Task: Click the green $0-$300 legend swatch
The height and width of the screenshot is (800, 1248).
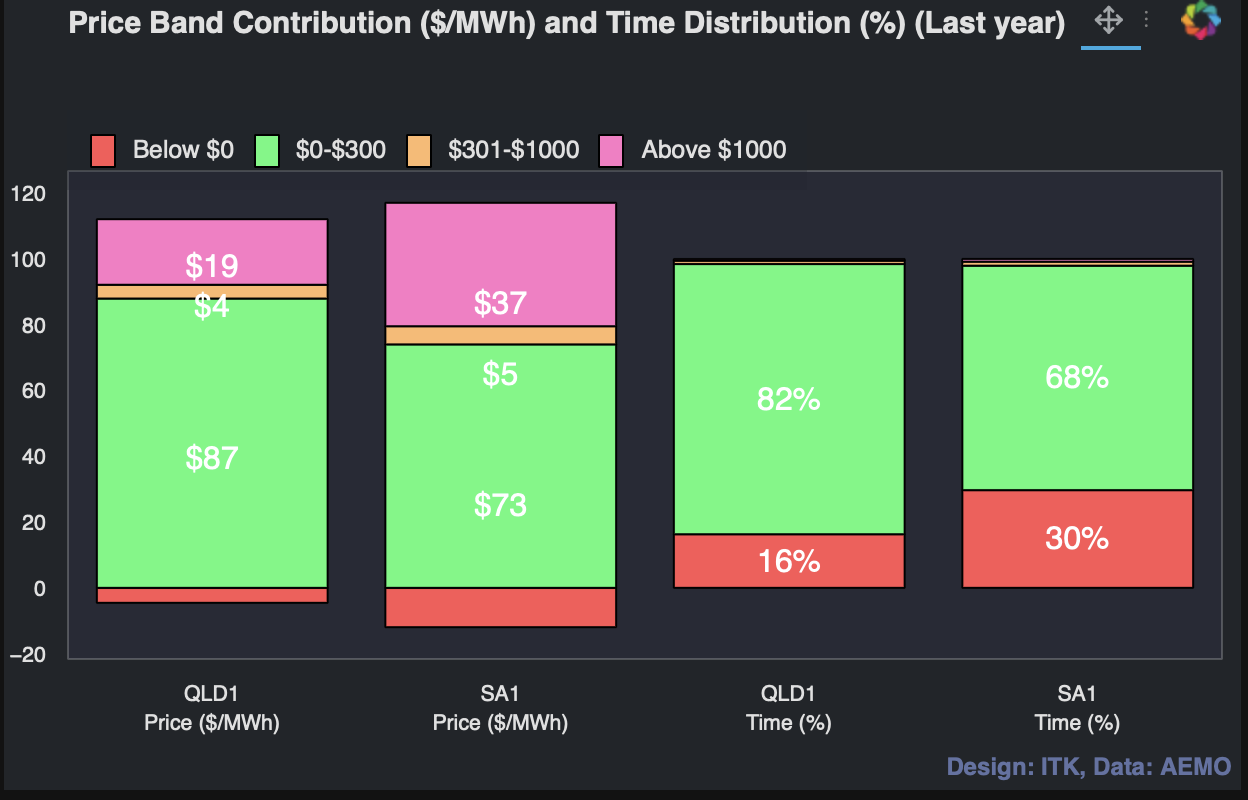Action: (268, 150)
